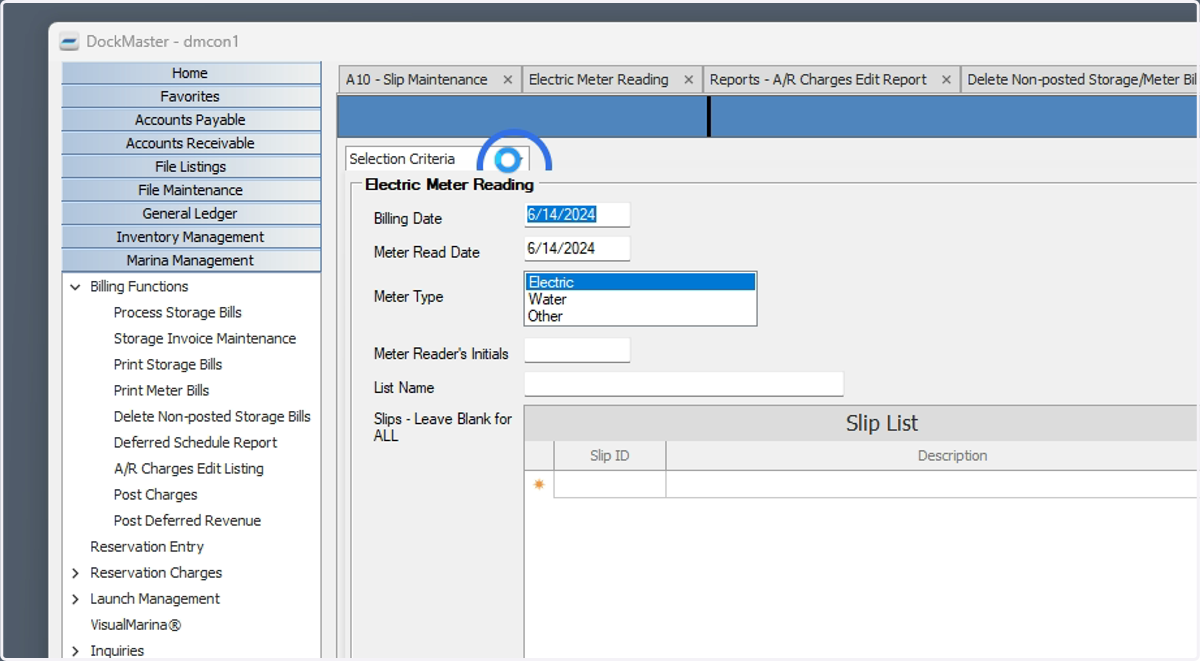Click the Billing Date field

(x=577, y=215)
